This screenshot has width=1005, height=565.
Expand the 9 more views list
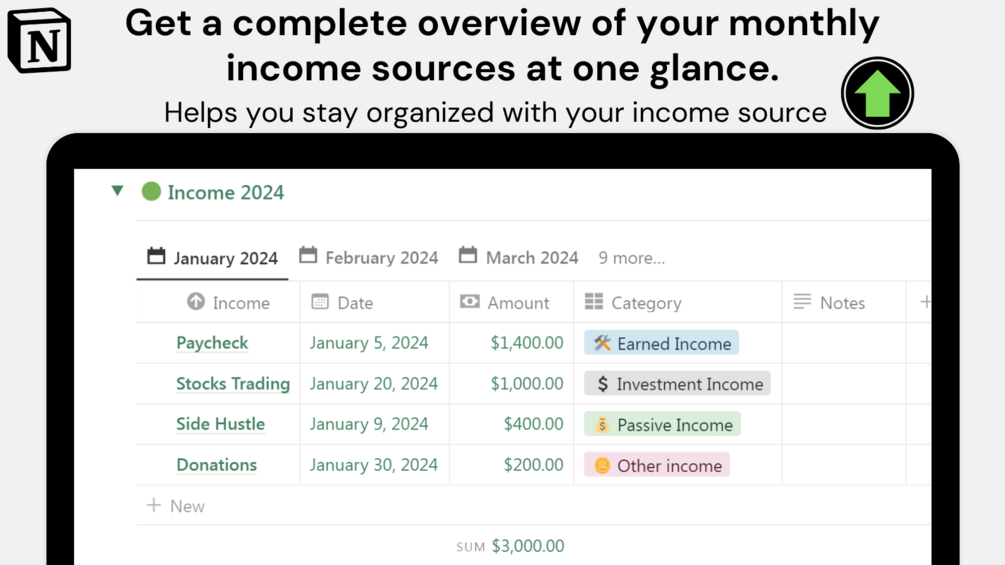click(631, 258)
